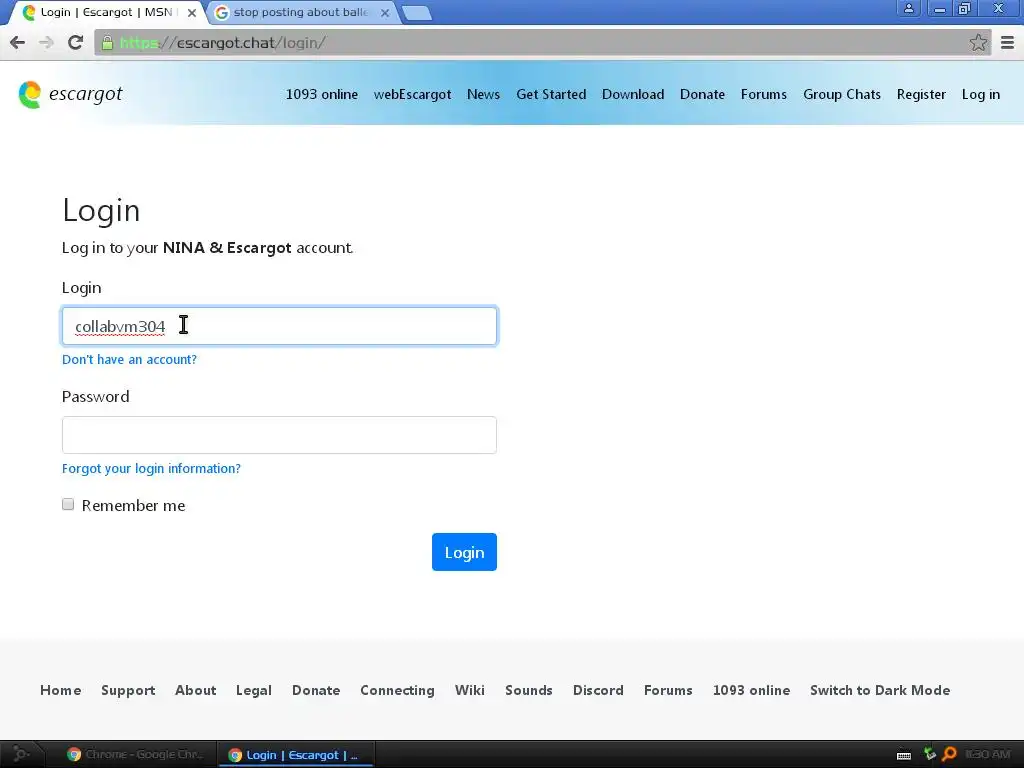
Task: Open About in the footer
Action: pyautogui.click(x=195, y=690)
